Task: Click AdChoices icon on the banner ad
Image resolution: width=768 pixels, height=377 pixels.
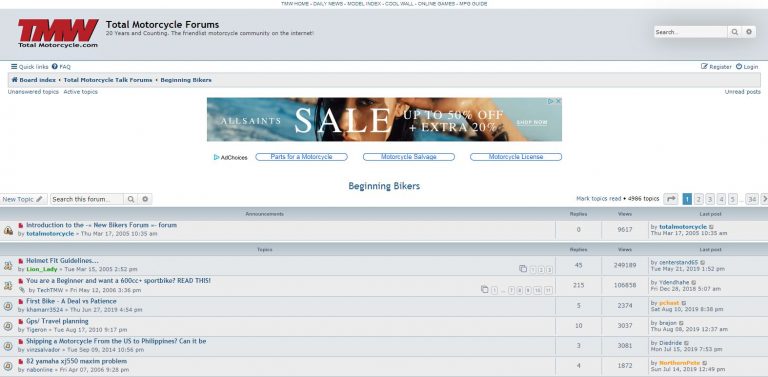Action: (551, 101)
